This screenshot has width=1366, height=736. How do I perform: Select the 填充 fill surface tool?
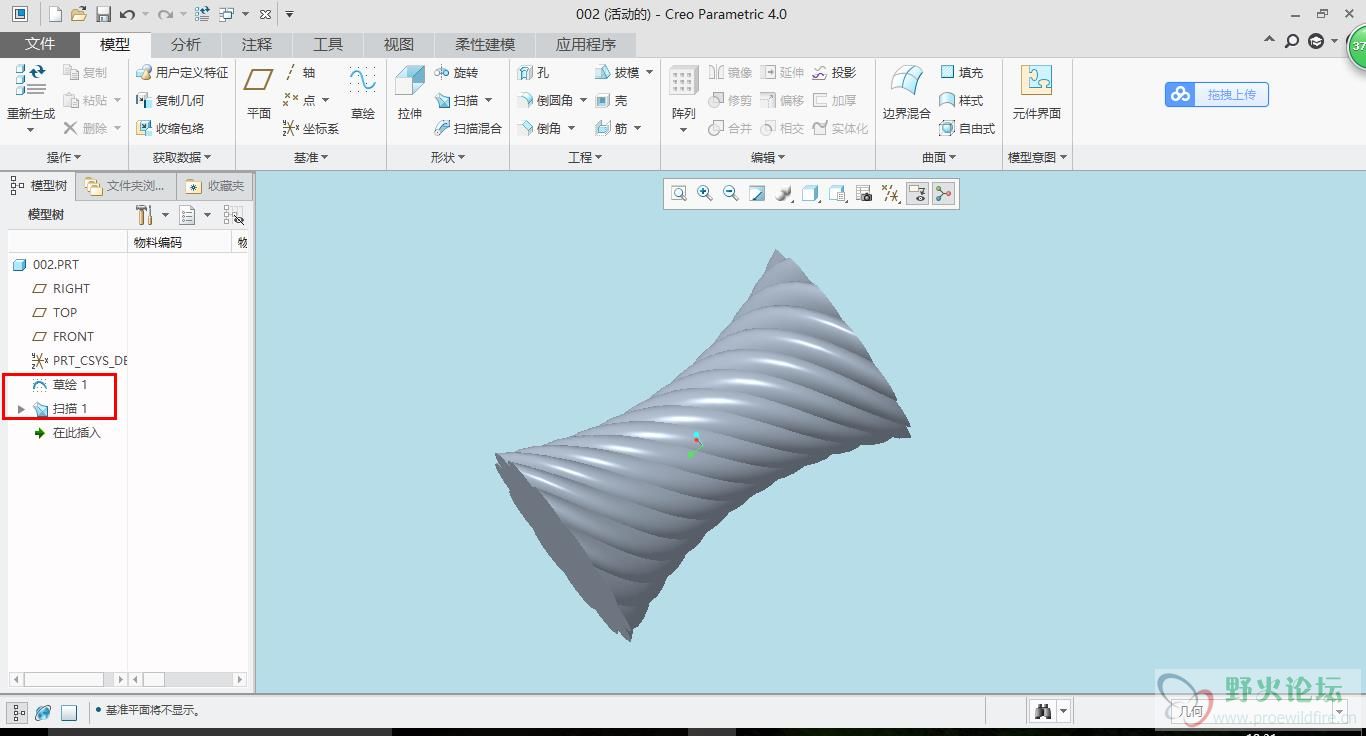[x=962, y=72]
